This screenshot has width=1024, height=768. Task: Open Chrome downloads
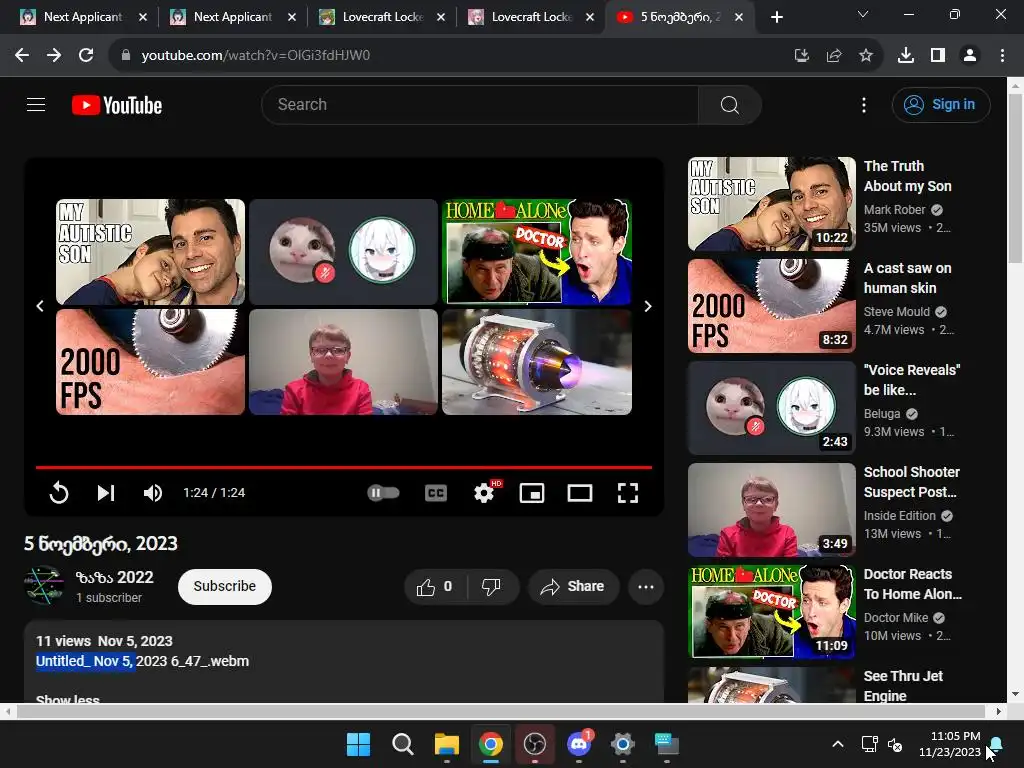(905, 56)
